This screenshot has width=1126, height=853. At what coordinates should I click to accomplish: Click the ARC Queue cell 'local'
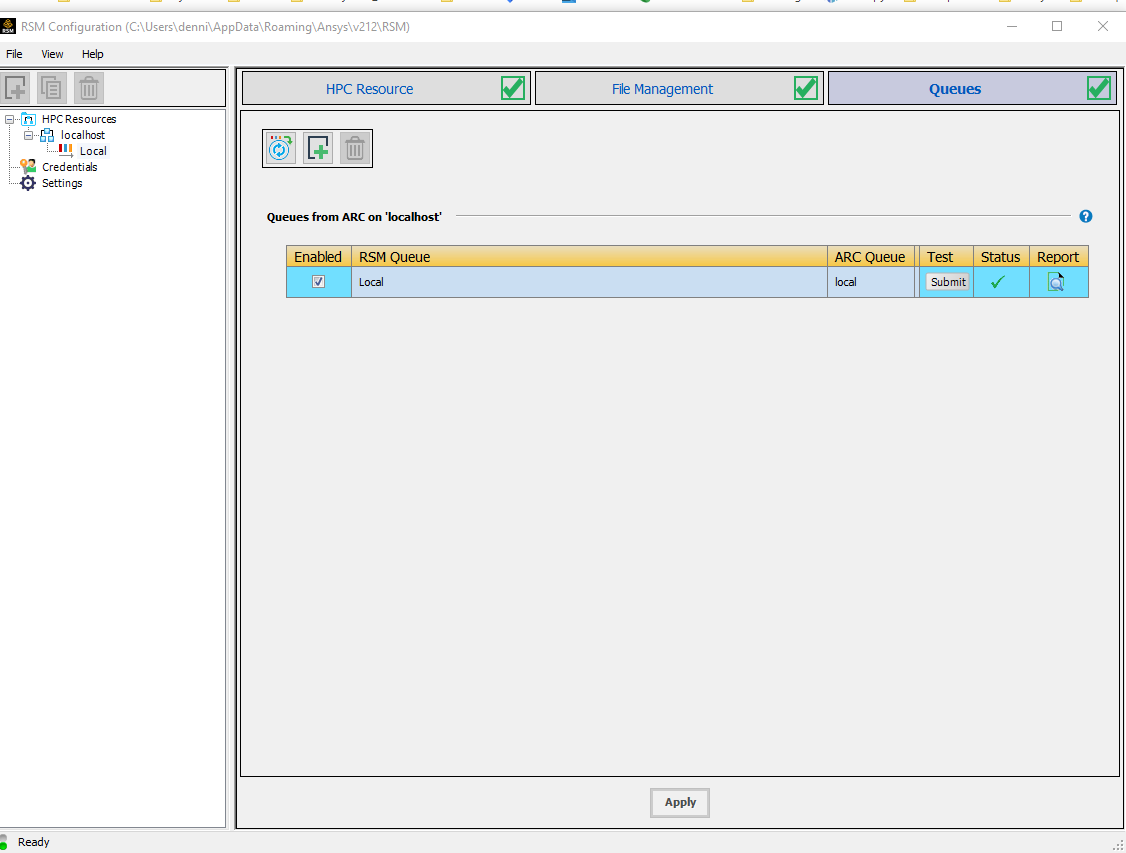pos(872,282)
